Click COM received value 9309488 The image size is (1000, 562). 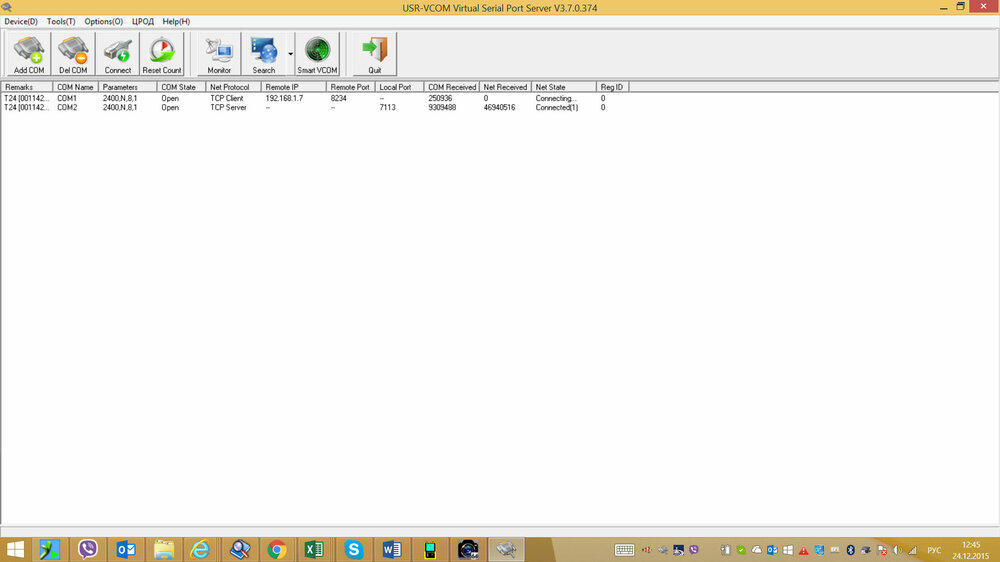click(442, 107)
